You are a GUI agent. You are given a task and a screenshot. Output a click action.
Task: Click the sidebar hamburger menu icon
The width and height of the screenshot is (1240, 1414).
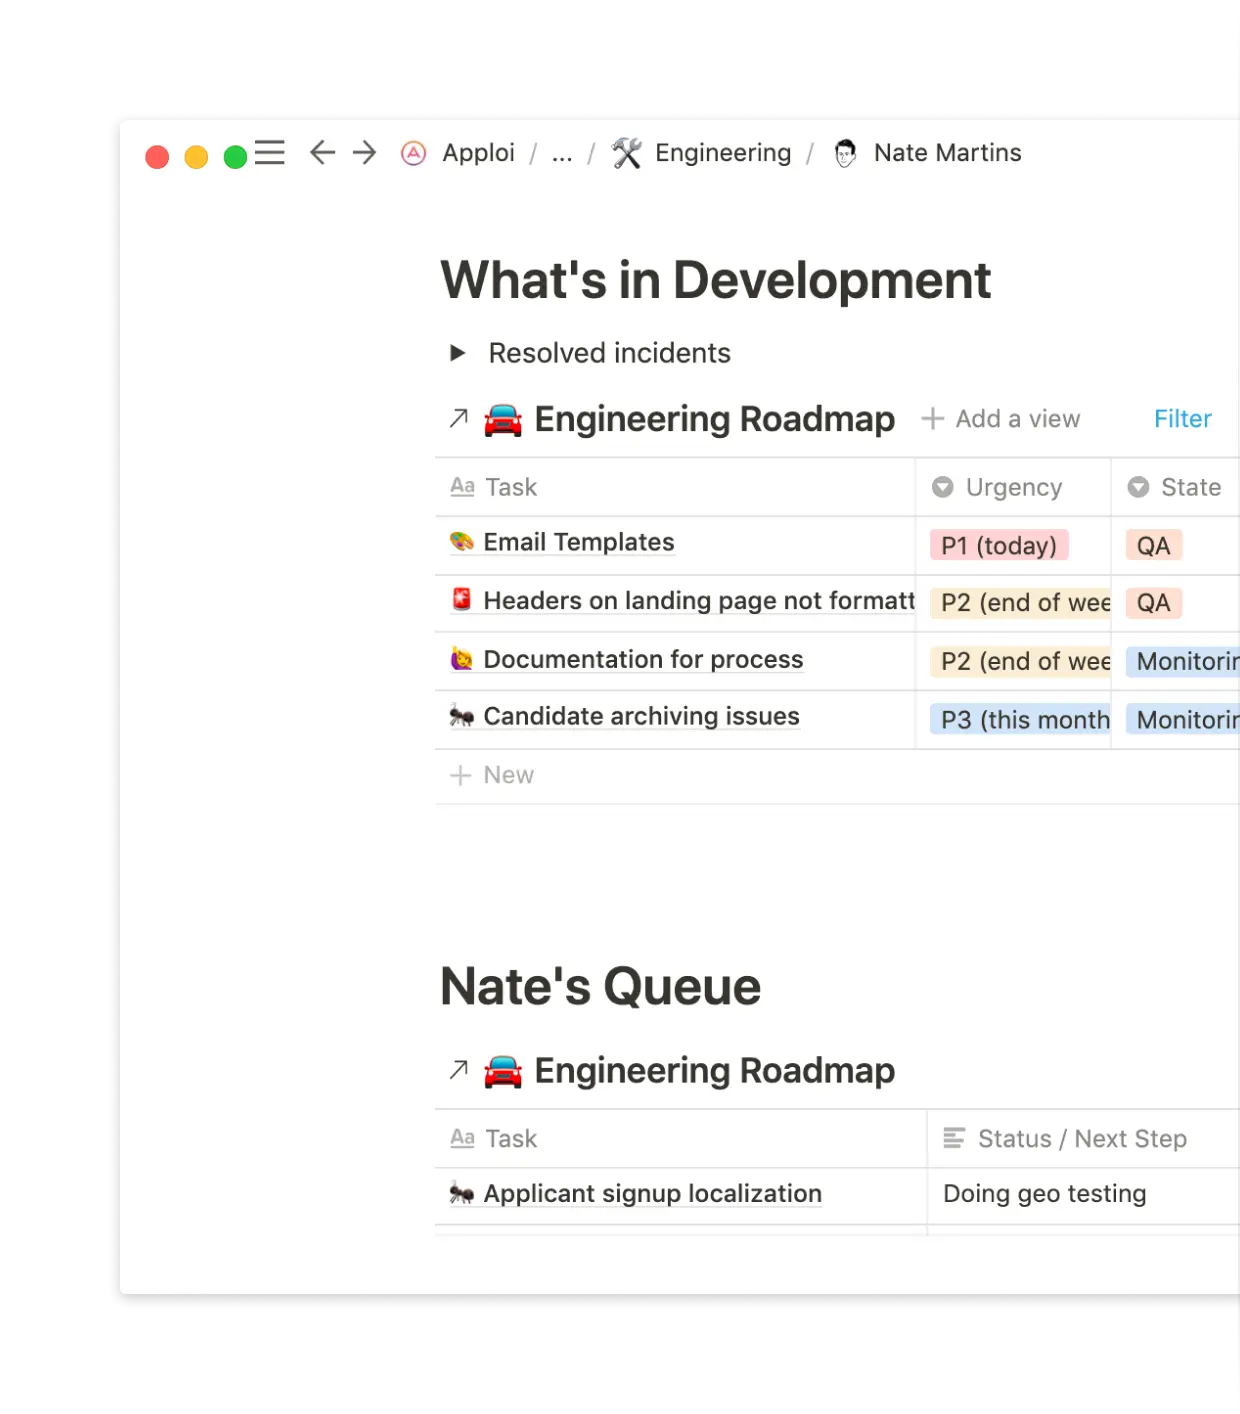click(269, 153)
